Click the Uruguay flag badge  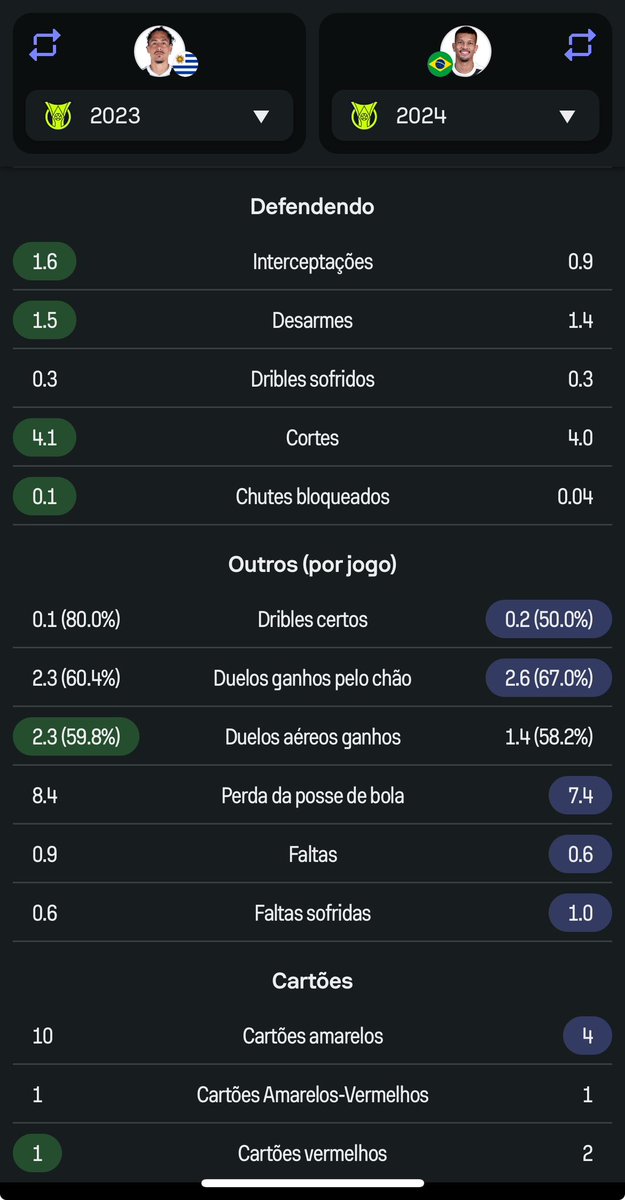pyautogui.click(x=185, y=65)
